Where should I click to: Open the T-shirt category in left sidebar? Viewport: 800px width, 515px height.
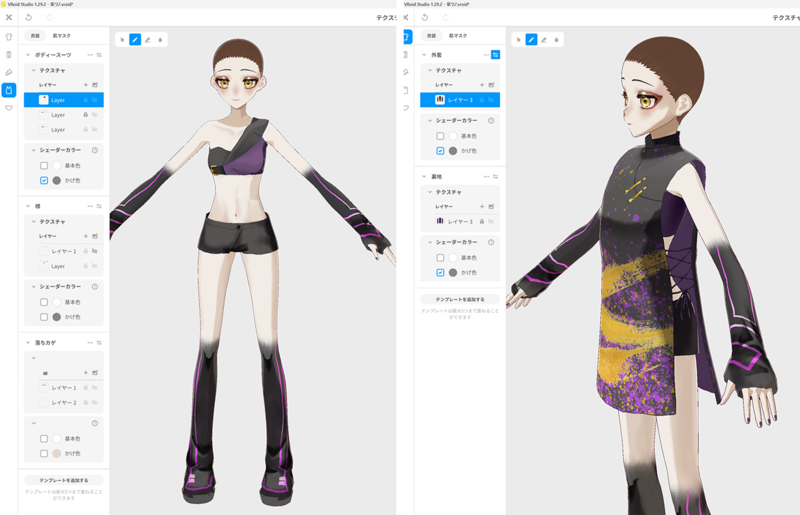tap(9, 37)
